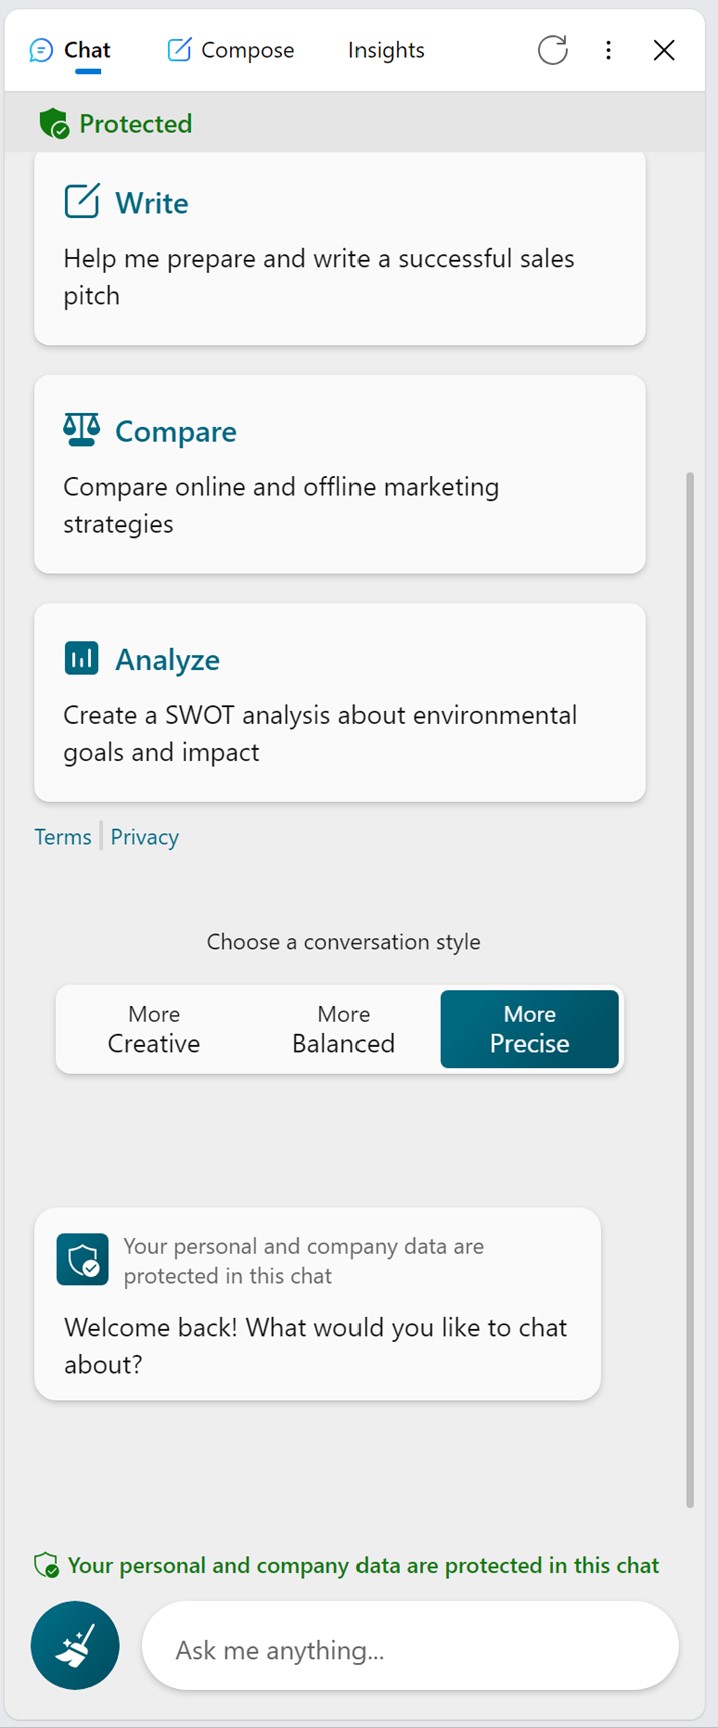This screenshot has height=1728, width=718.
Task: Switch to the Chat tab
Action: tap(71, 50)
